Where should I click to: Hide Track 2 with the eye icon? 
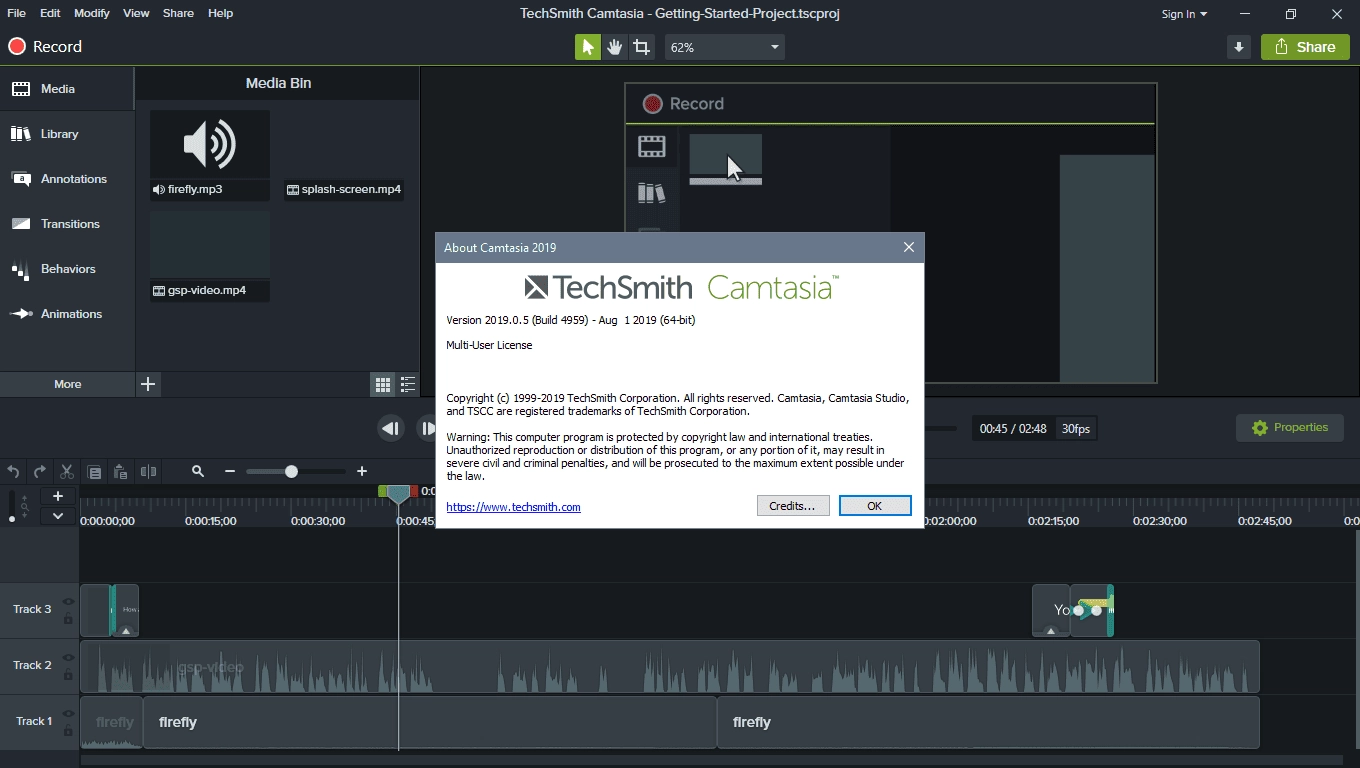68,658
